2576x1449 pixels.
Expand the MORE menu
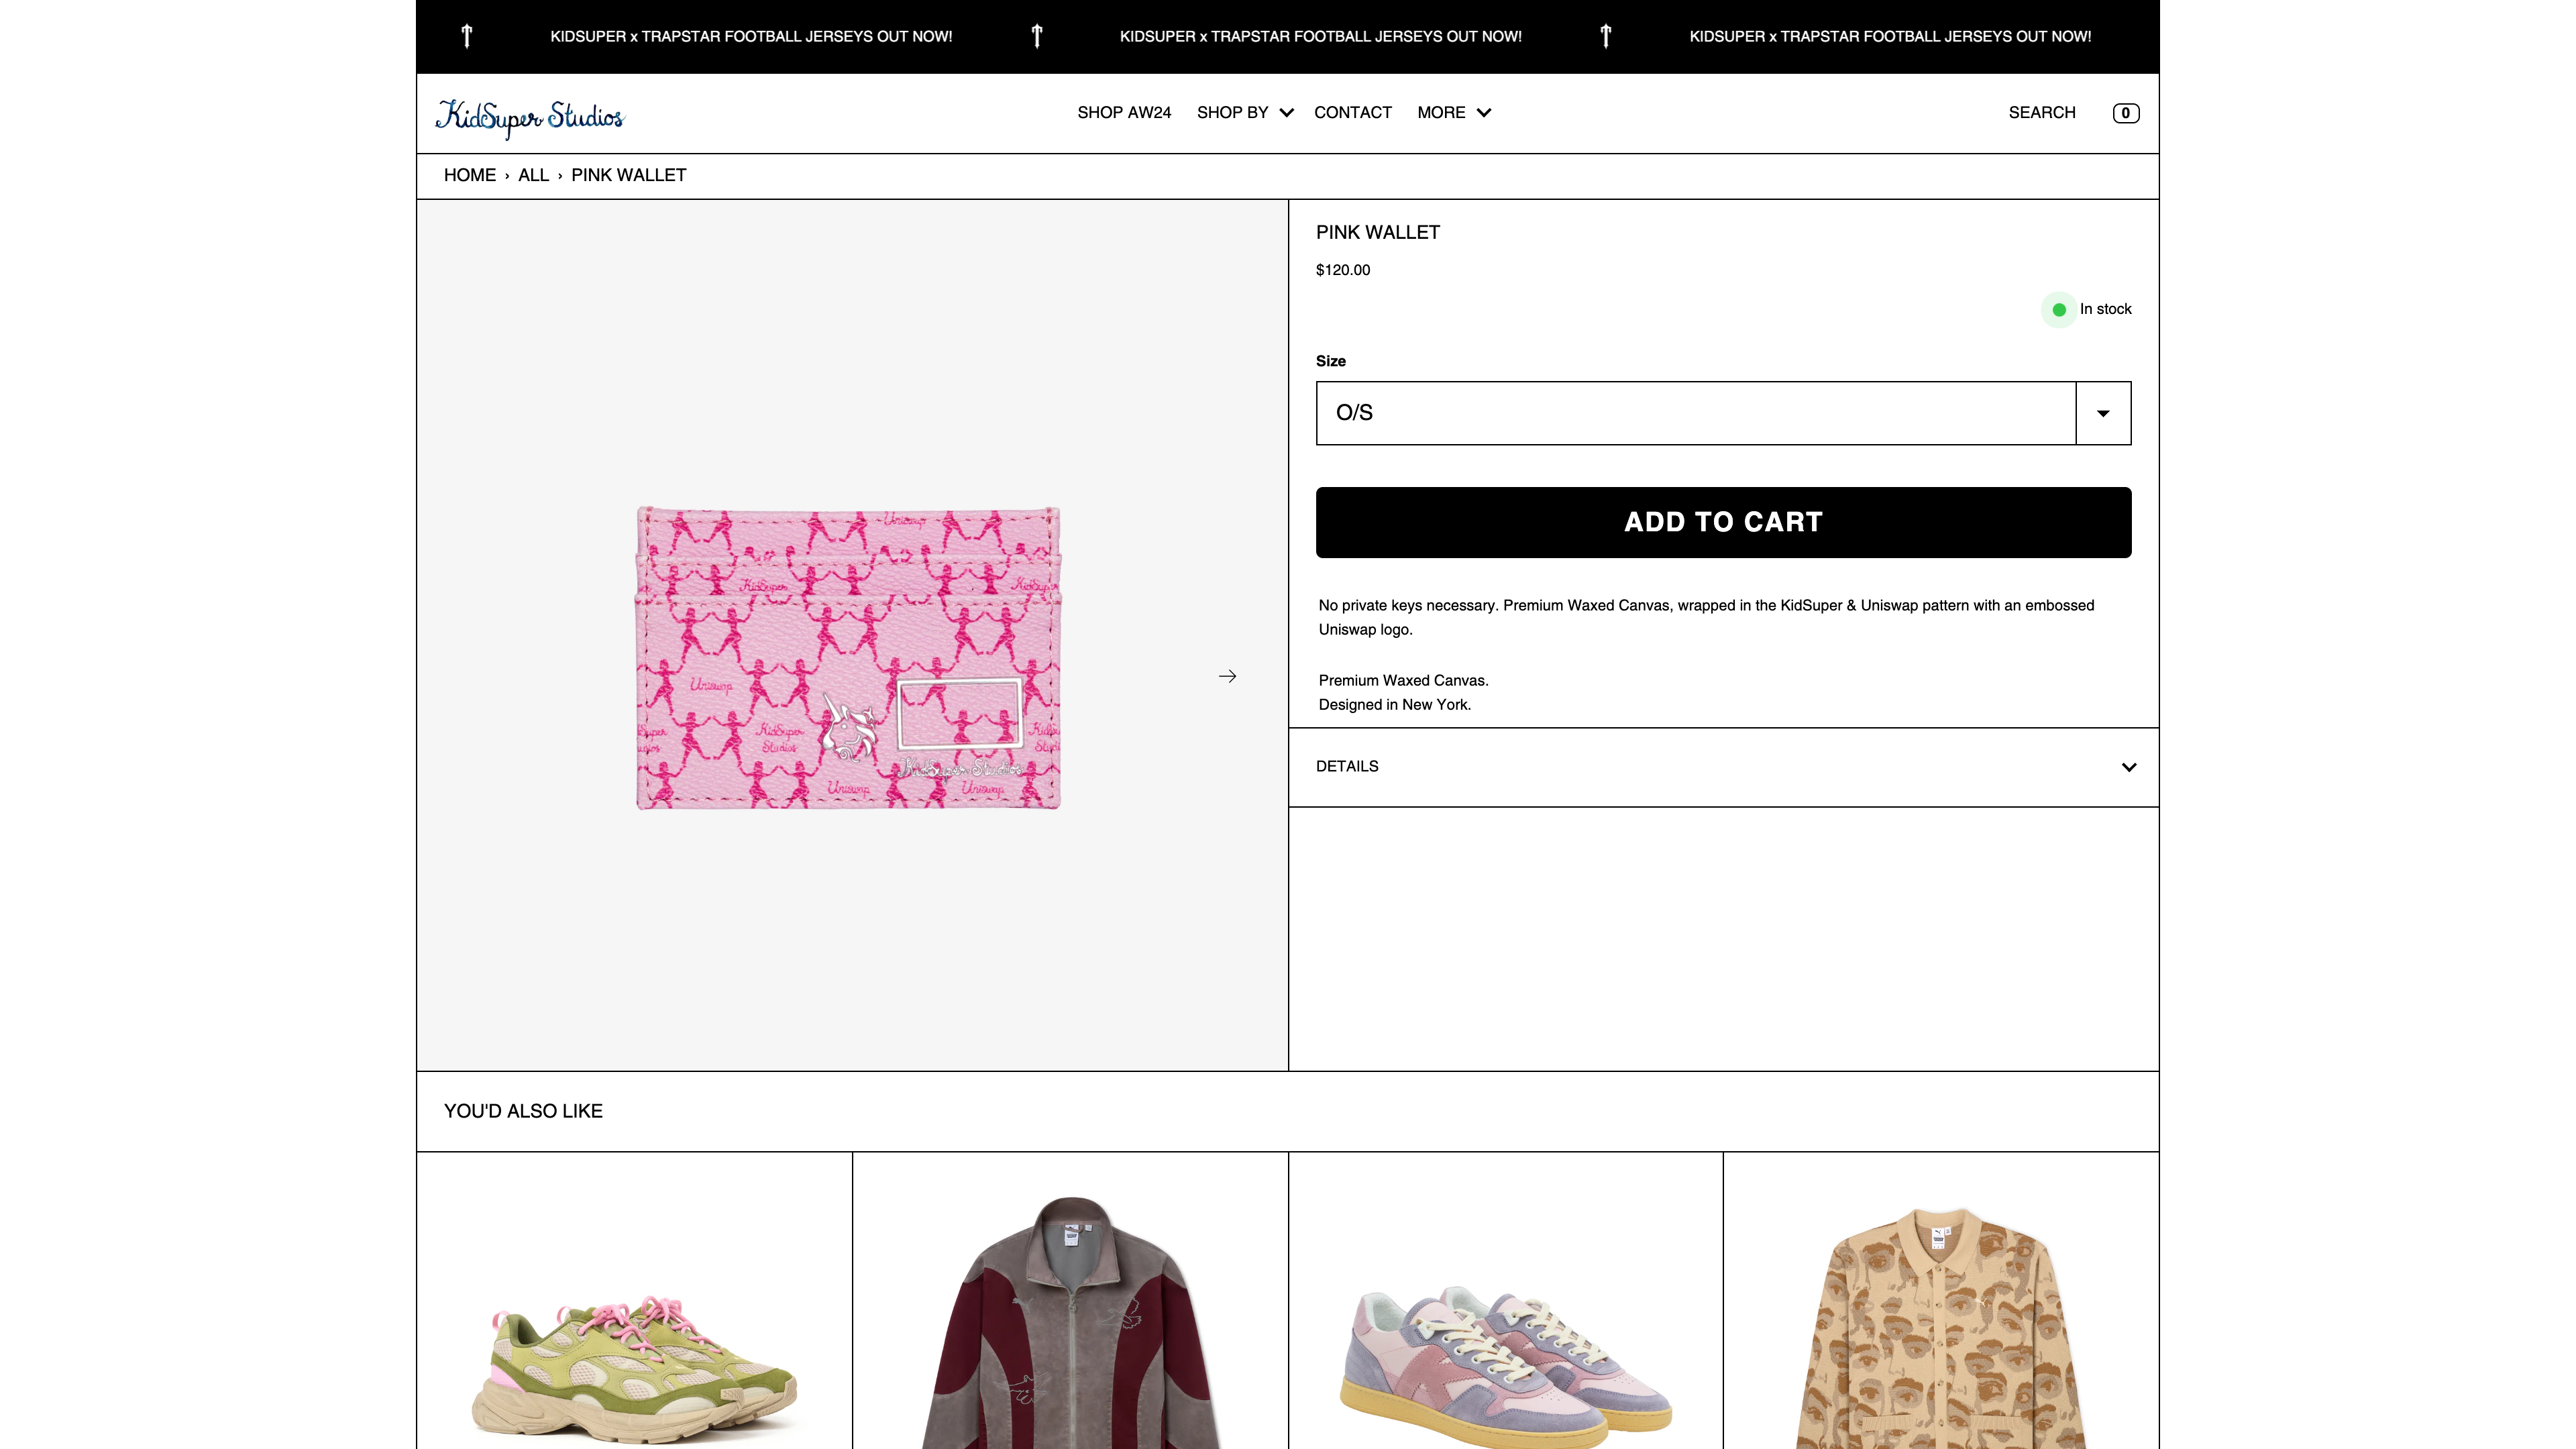[x=1453, y=113]
